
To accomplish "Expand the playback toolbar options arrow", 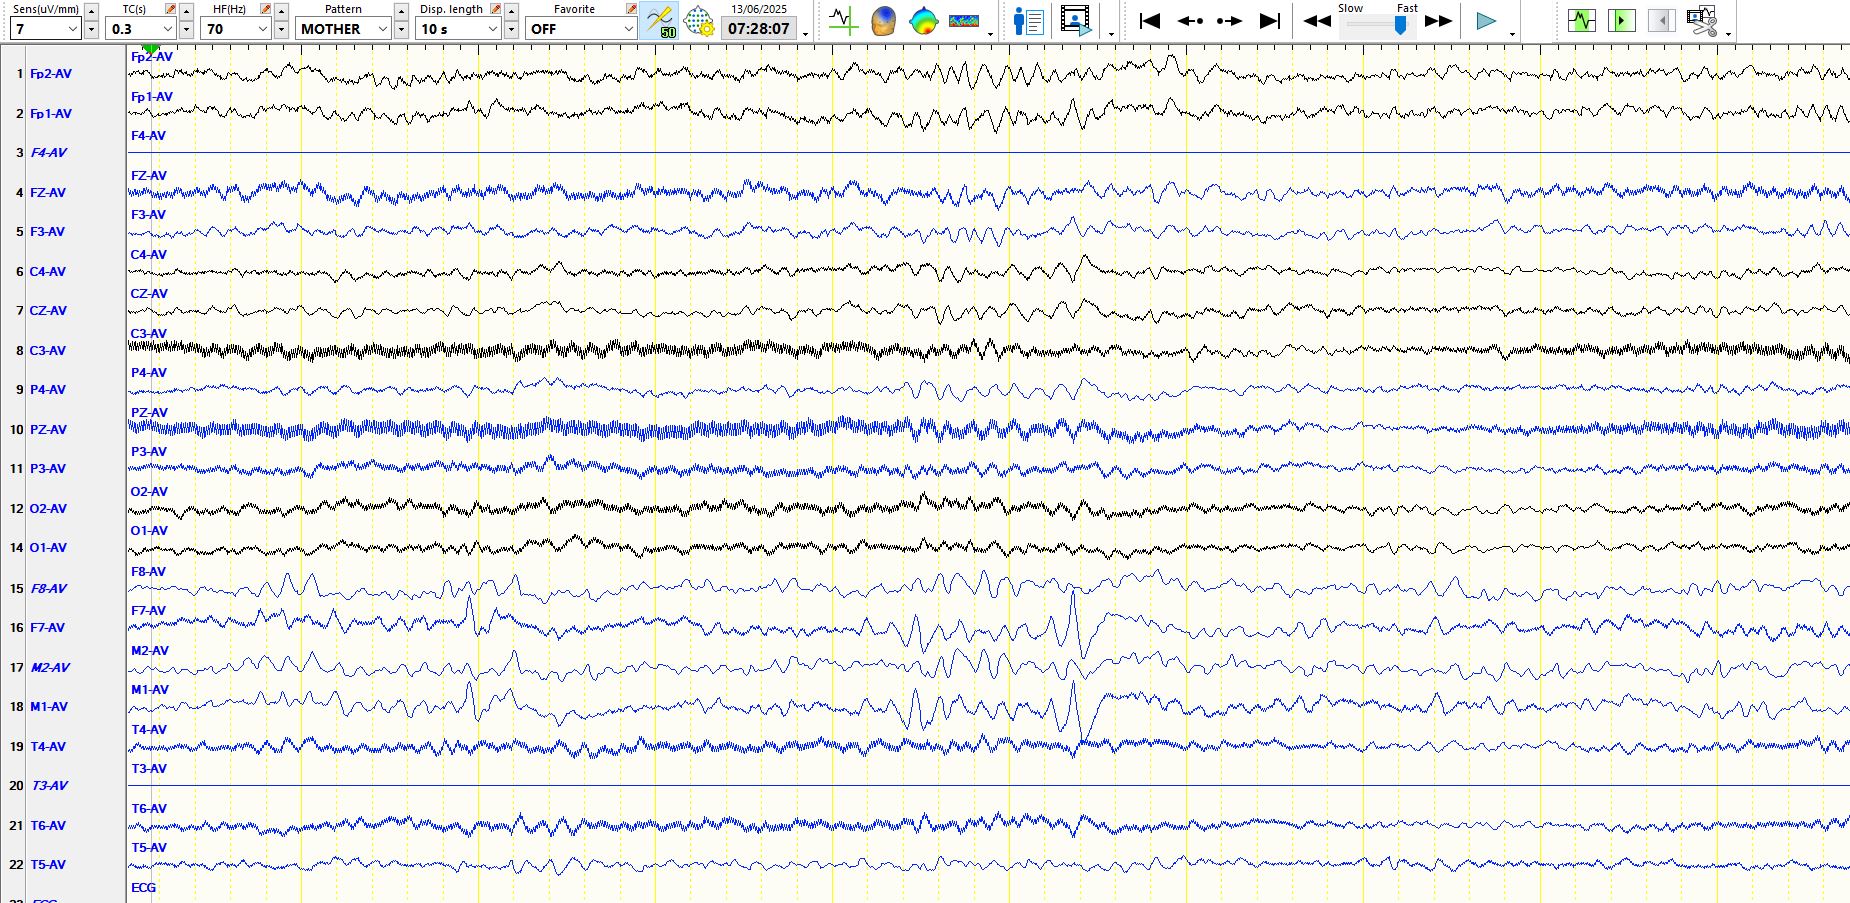I will click(1512, 33).
